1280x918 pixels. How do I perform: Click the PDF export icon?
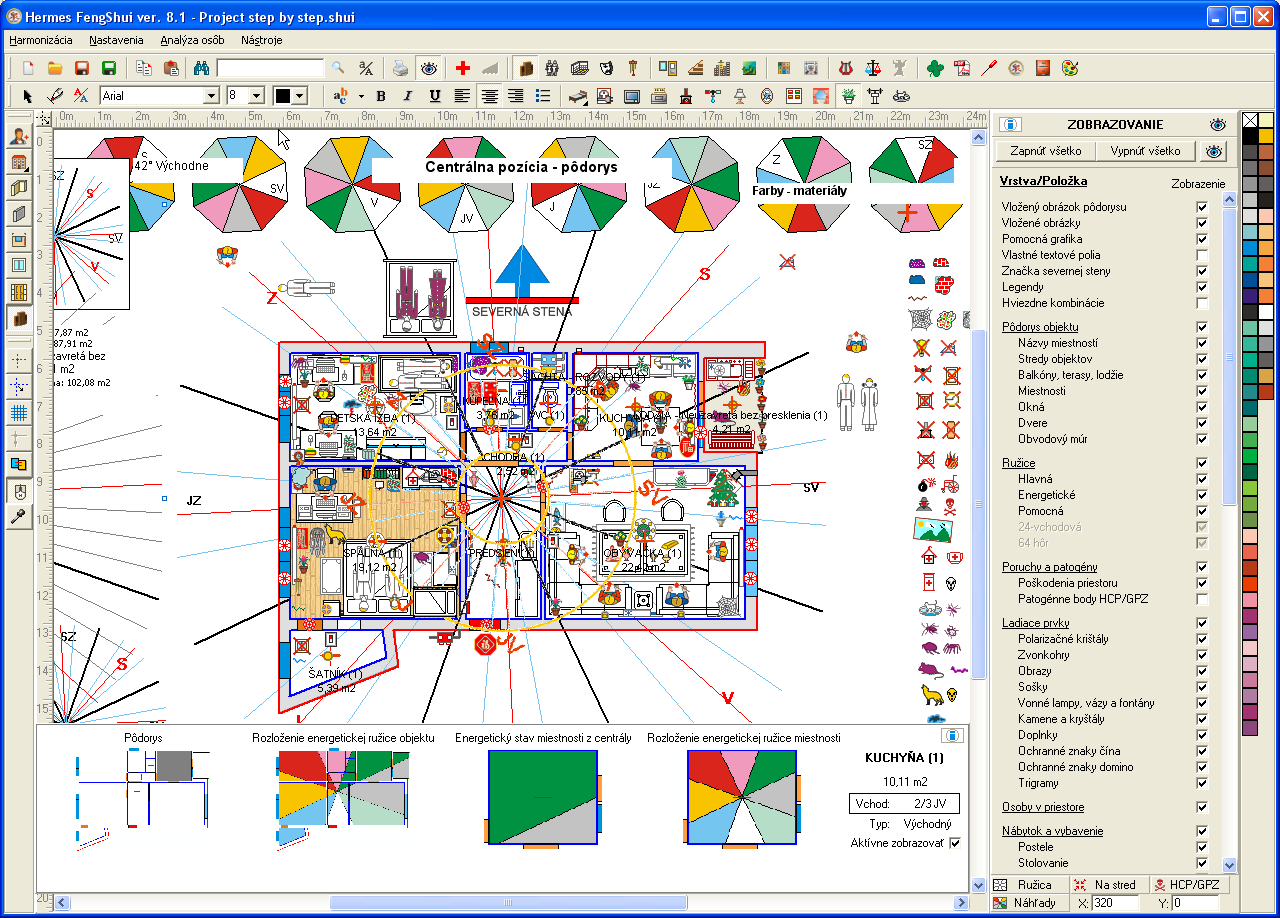click(x=962, y=68)
